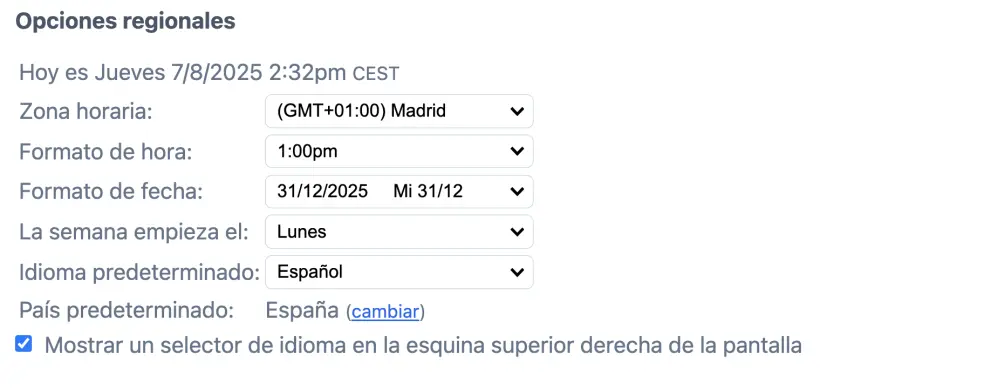Open the Formato de fecha dropdown
984x388 pixels.
point(399,191)
